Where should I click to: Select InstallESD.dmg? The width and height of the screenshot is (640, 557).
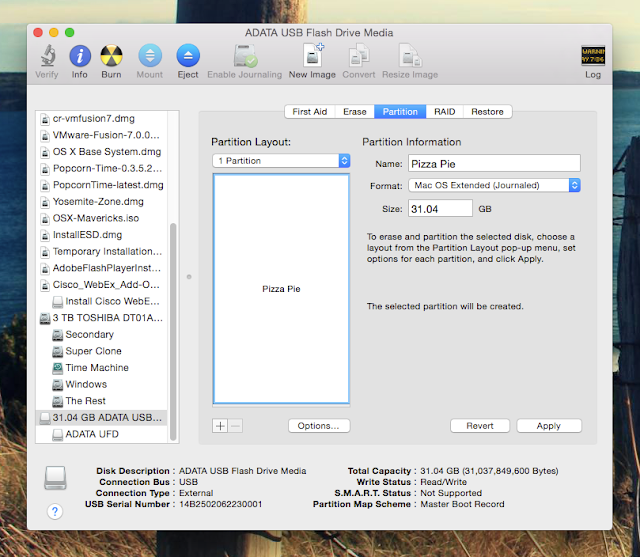(101, 235)
